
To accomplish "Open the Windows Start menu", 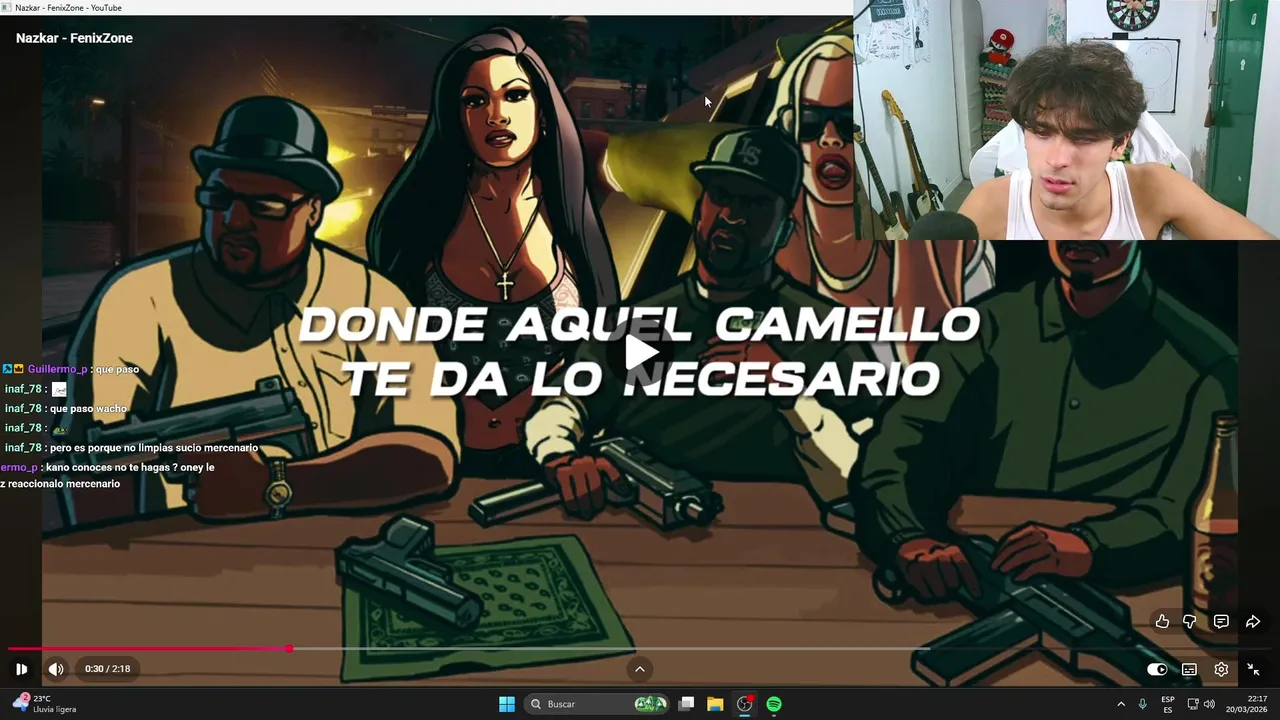I will (507, 704).
